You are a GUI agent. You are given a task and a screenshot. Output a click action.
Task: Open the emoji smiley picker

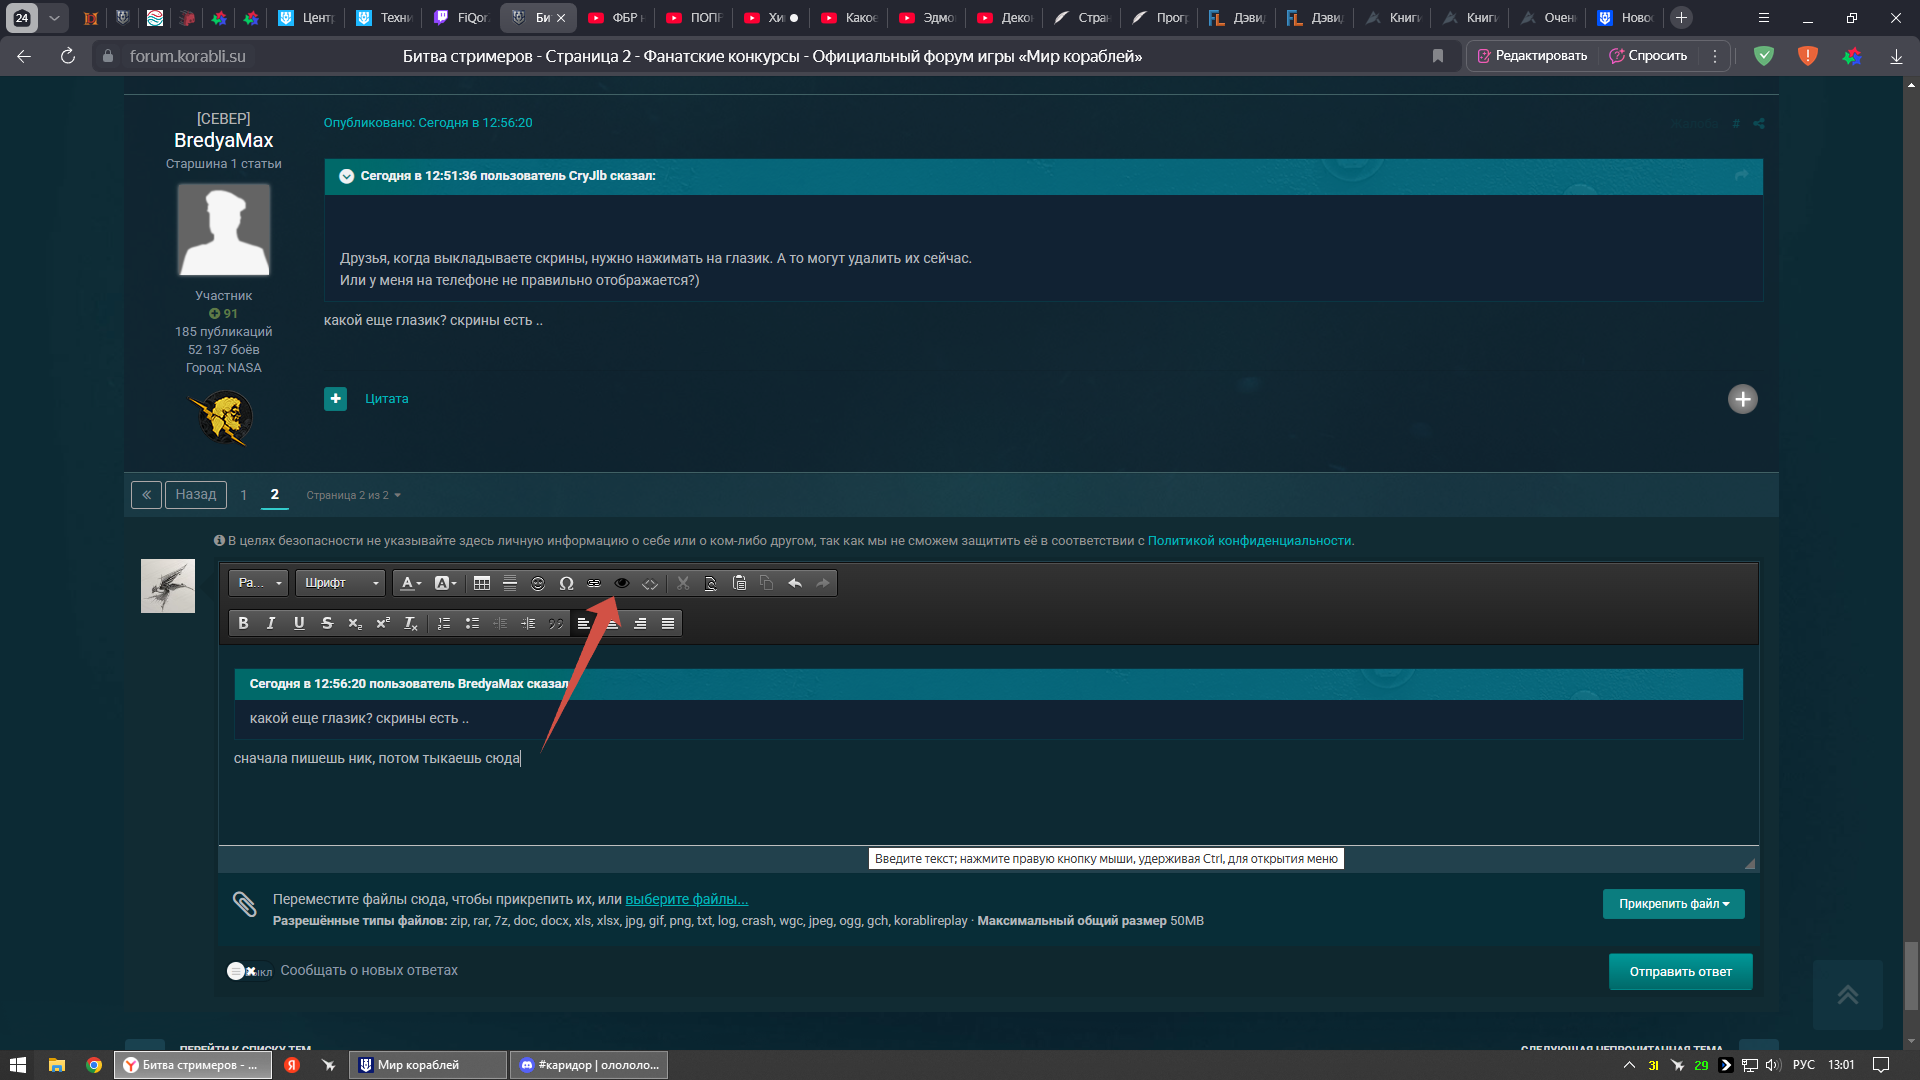pos(538,583)
